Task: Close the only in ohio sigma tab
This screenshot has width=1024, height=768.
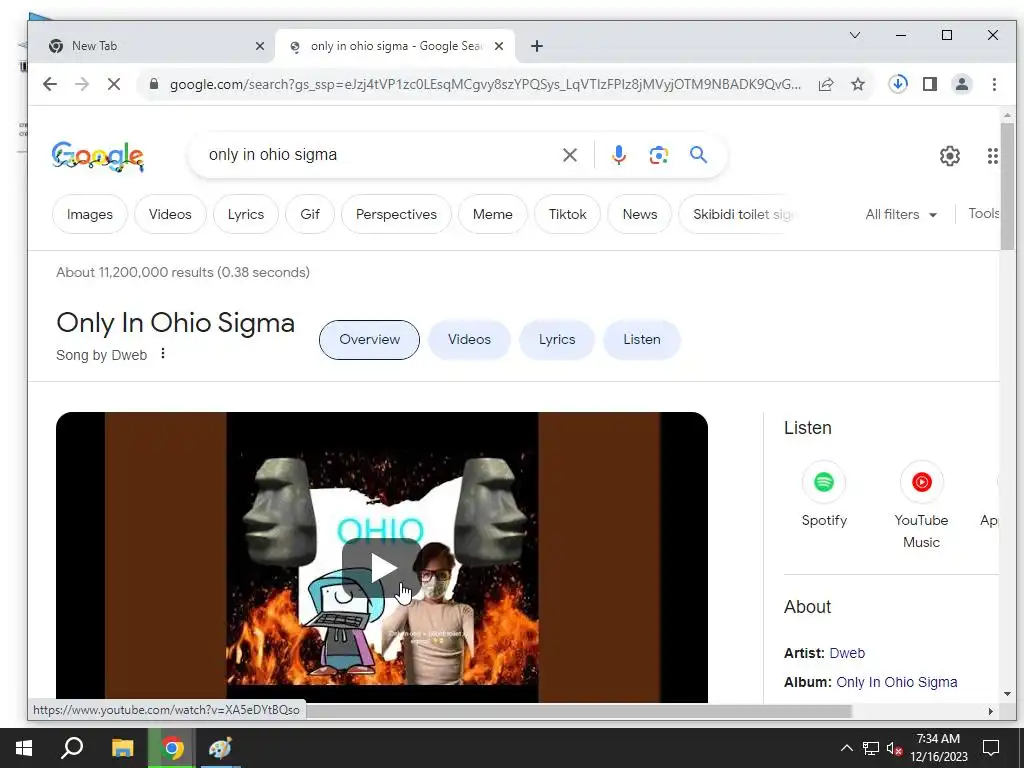Action: coord(499,46)
